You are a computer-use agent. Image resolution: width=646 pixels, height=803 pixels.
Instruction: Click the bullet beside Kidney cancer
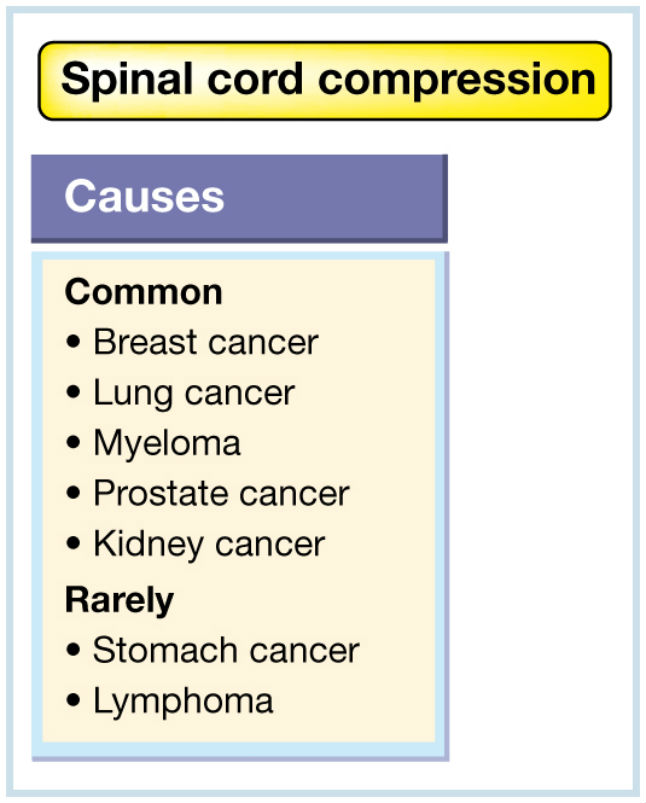pos(74,543)
